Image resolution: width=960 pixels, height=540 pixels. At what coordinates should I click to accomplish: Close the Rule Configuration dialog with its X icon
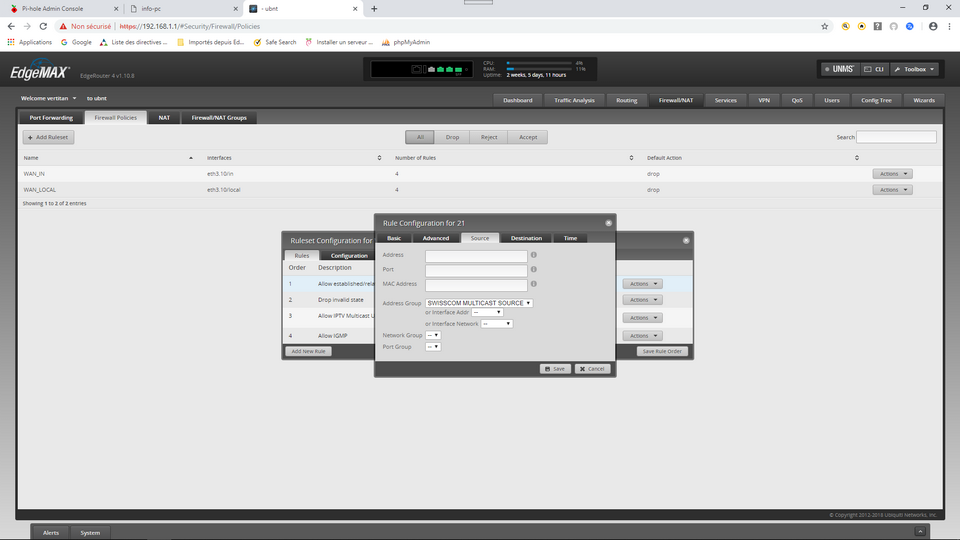click(608, 223)
